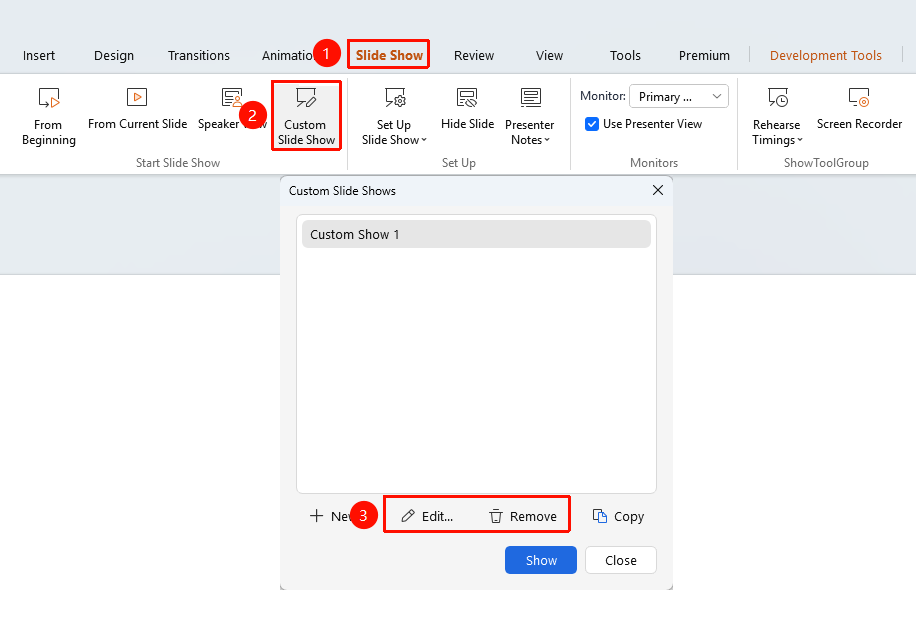Open Development Tools tab
This screenshot has width=916, height=619.
point(825,55)
